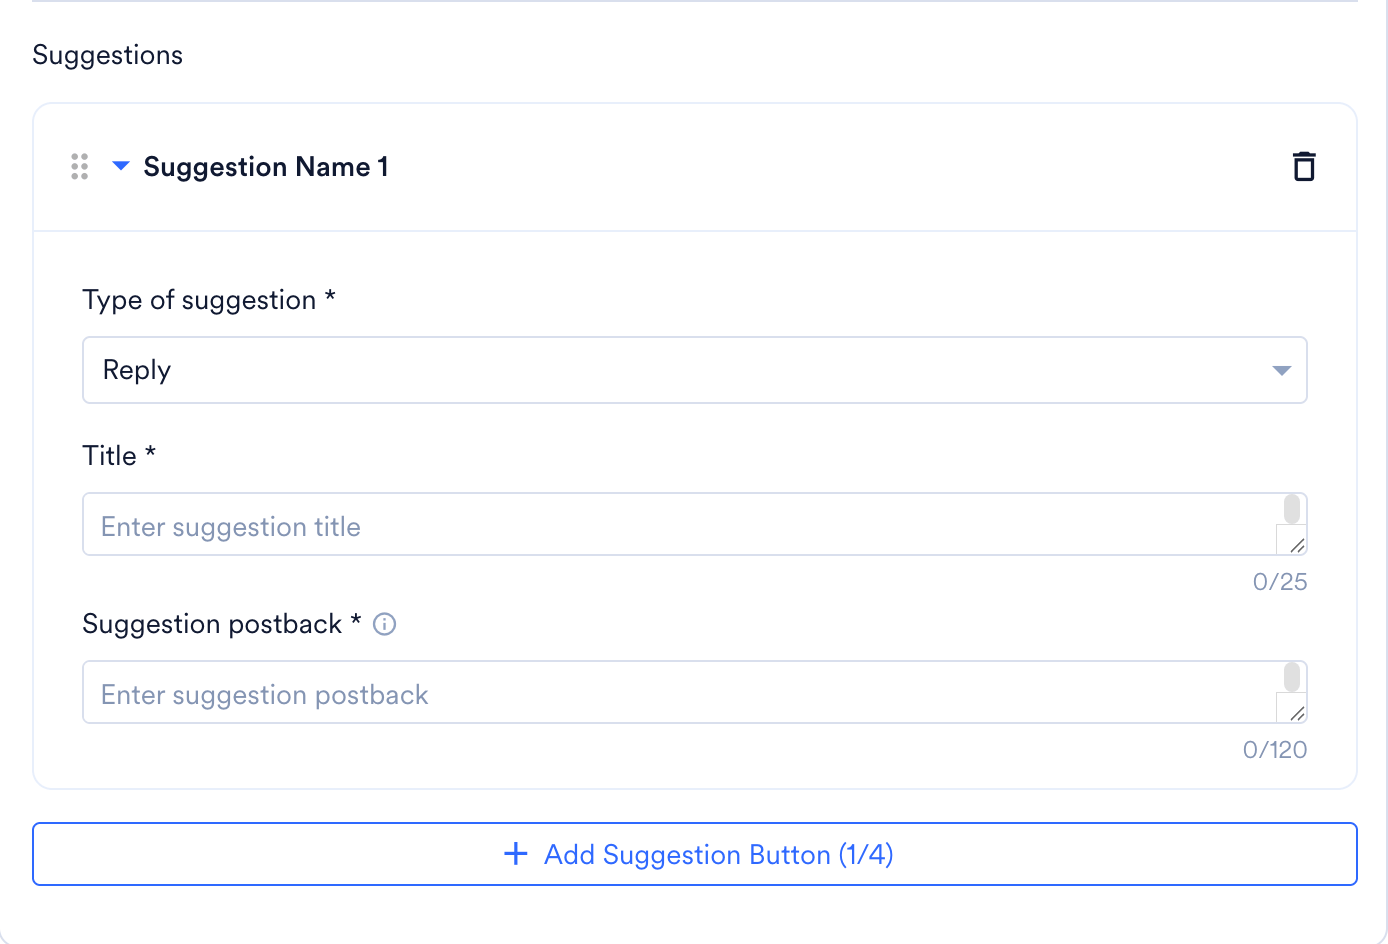This screenshot has height=944, width=1388.
Task: Add a suggestion button (1/4)
Action: click(695, 854)
